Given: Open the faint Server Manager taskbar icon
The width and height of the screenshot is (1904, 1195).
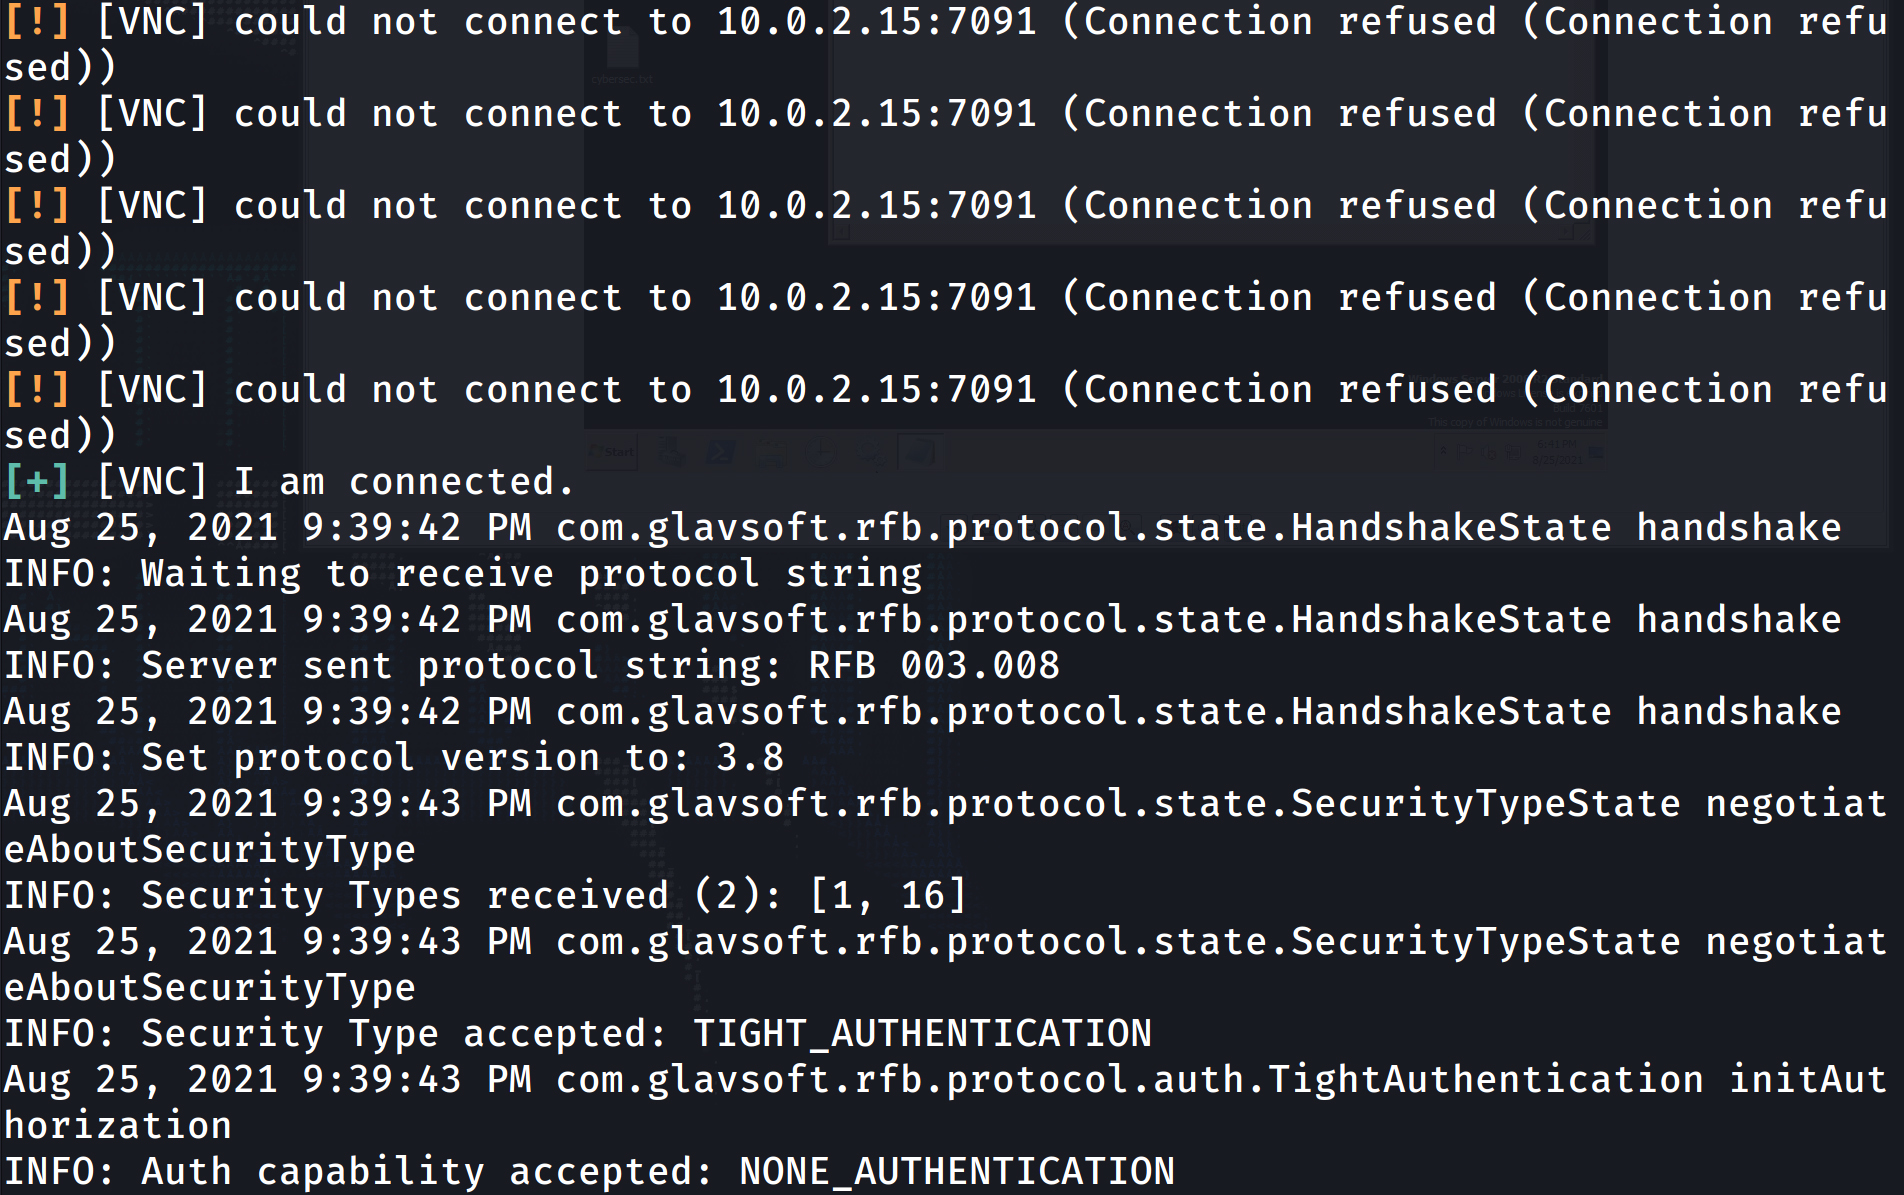Looking at the screenshot, I should (671, 453).
